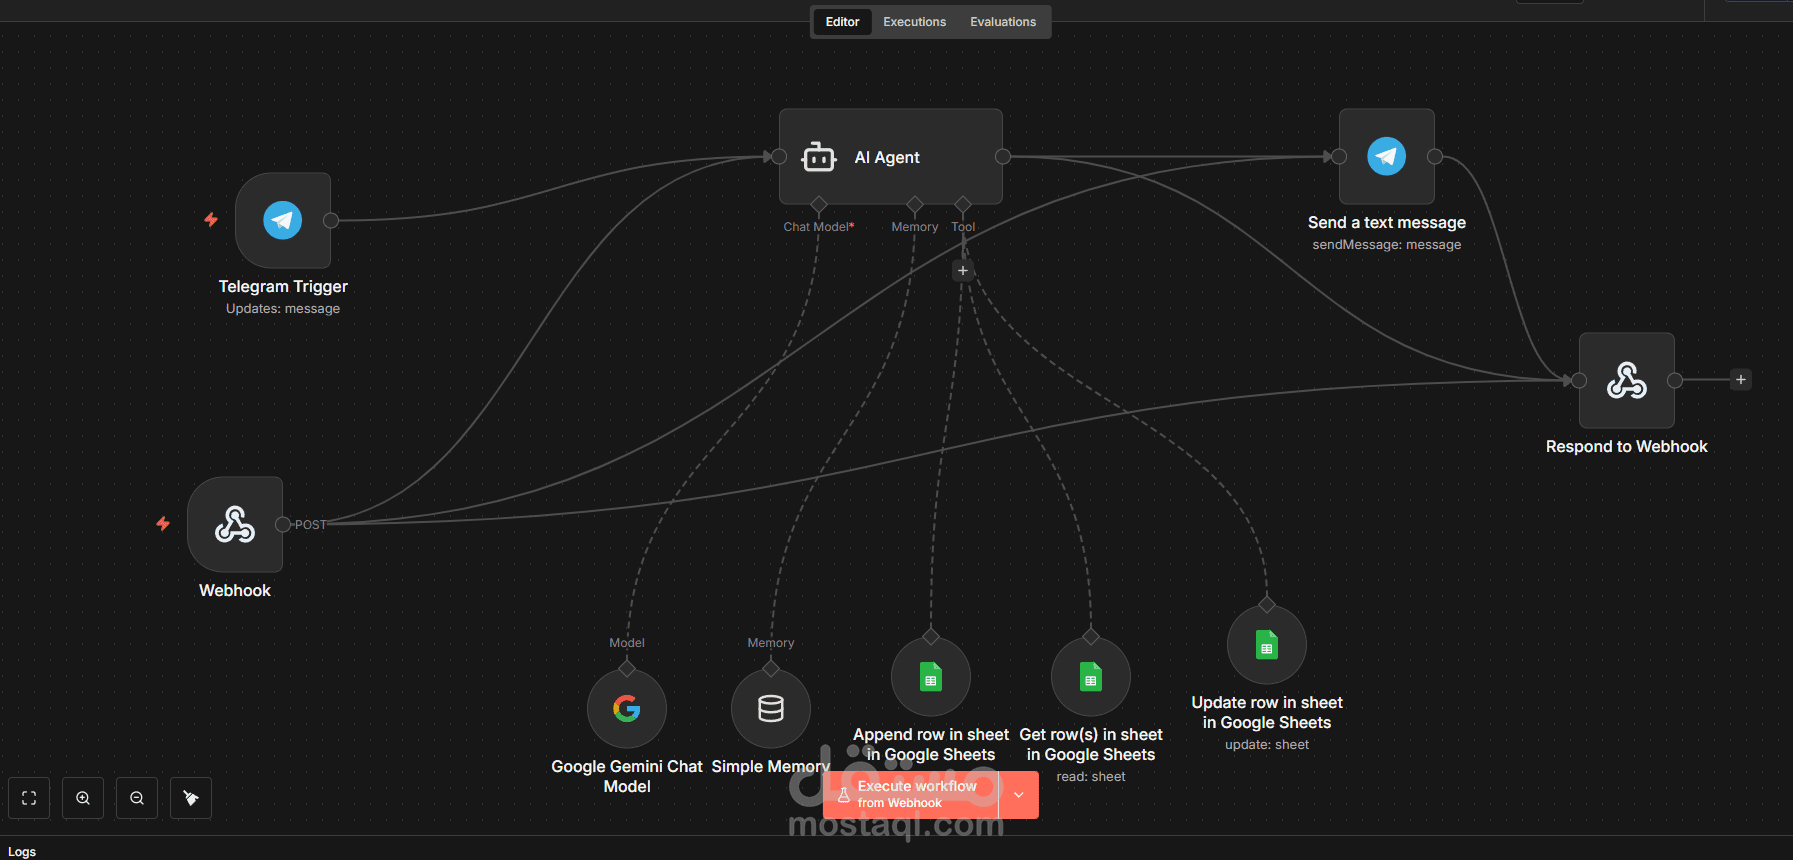Viewport: 1793px width, 860px height.
Task: Click the lightning trigger icon beside Webhook
Action: pos(163,523)
